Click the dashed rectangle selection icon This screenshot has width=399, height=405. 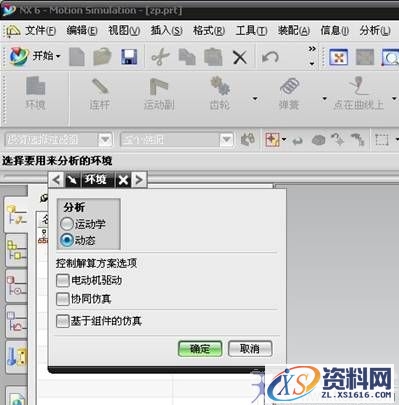382,140
